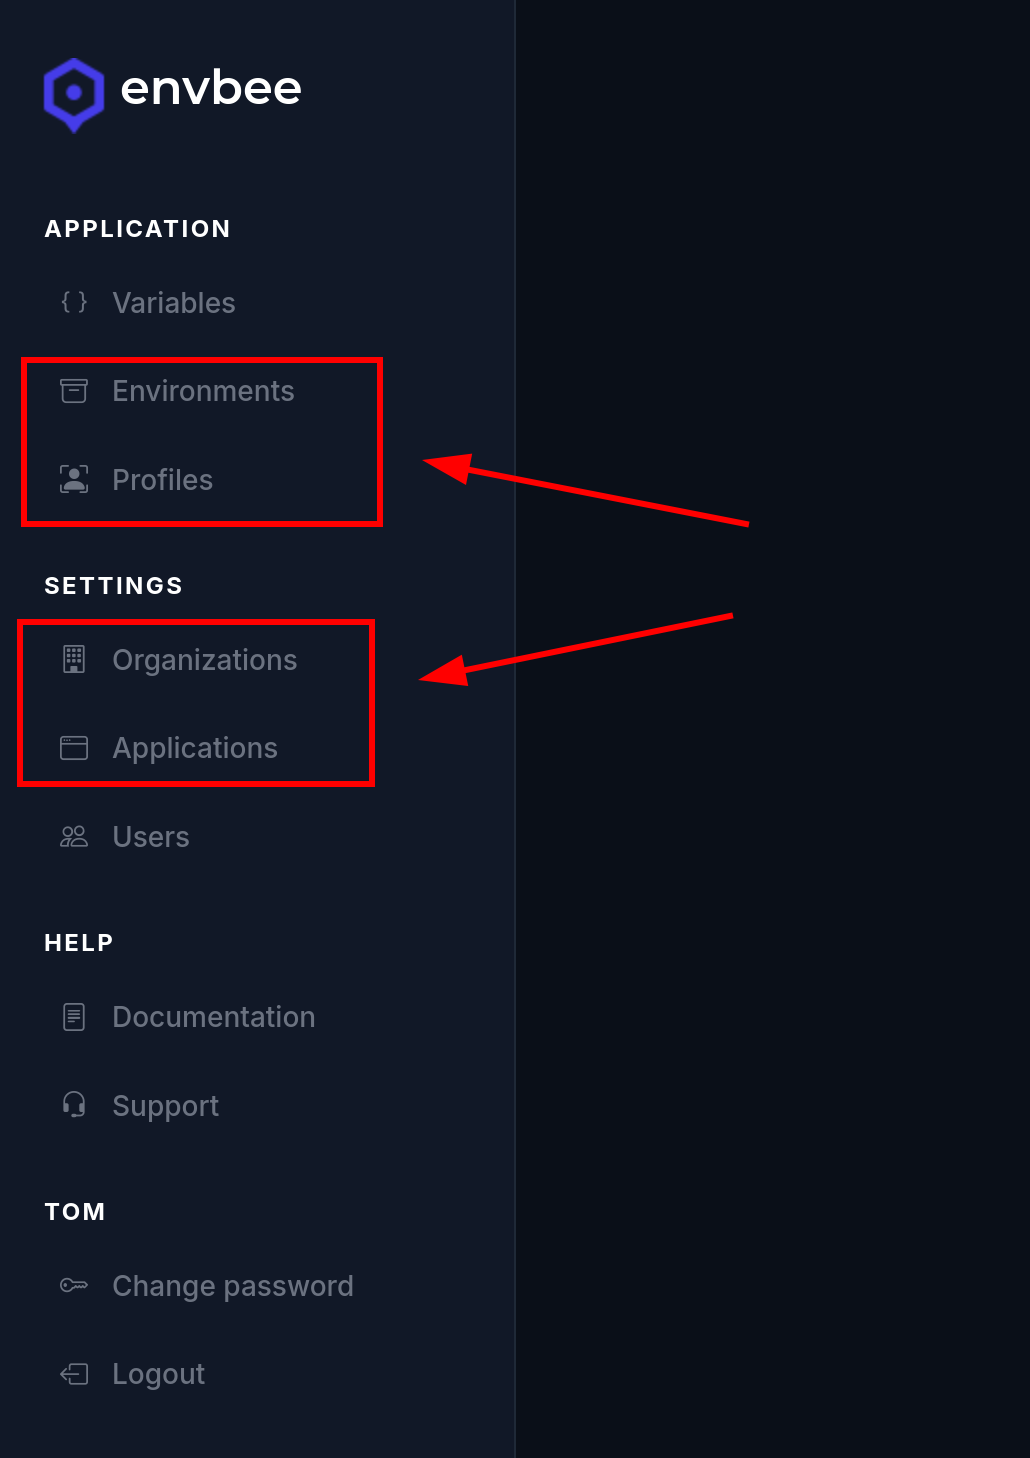Image resolution: width=1030 pixels, height=1458 pixels.
Task: Click the Documentation page icon
Action: pos(74,1017)
